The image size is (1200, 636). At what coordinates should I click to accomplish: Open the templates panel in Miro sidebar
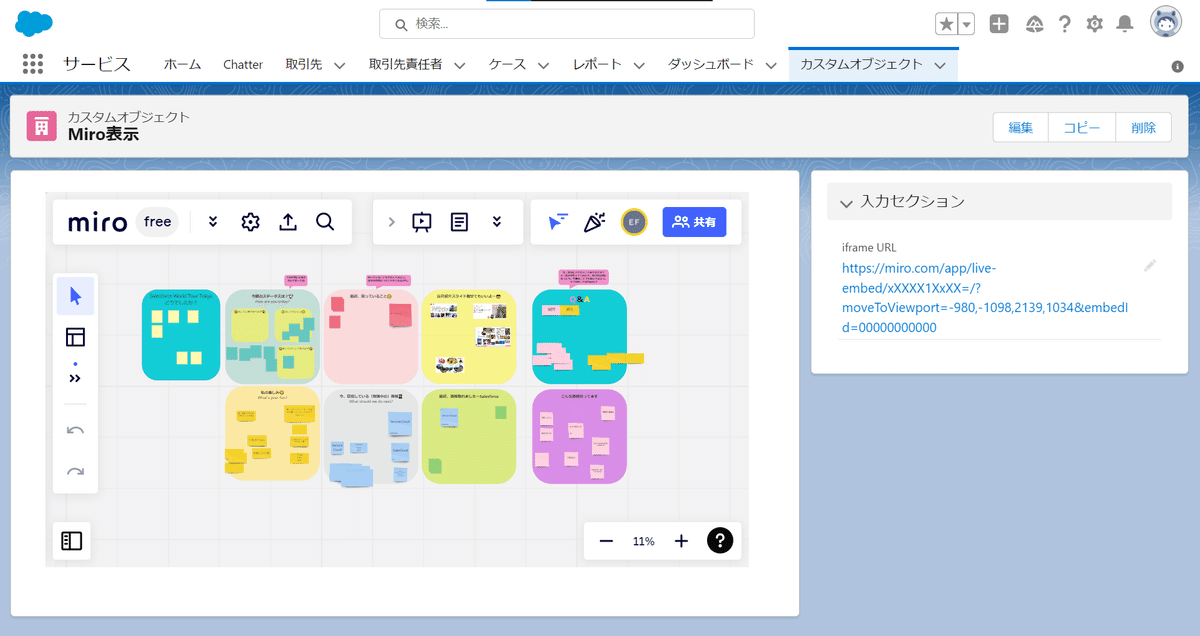coord(75,337)
